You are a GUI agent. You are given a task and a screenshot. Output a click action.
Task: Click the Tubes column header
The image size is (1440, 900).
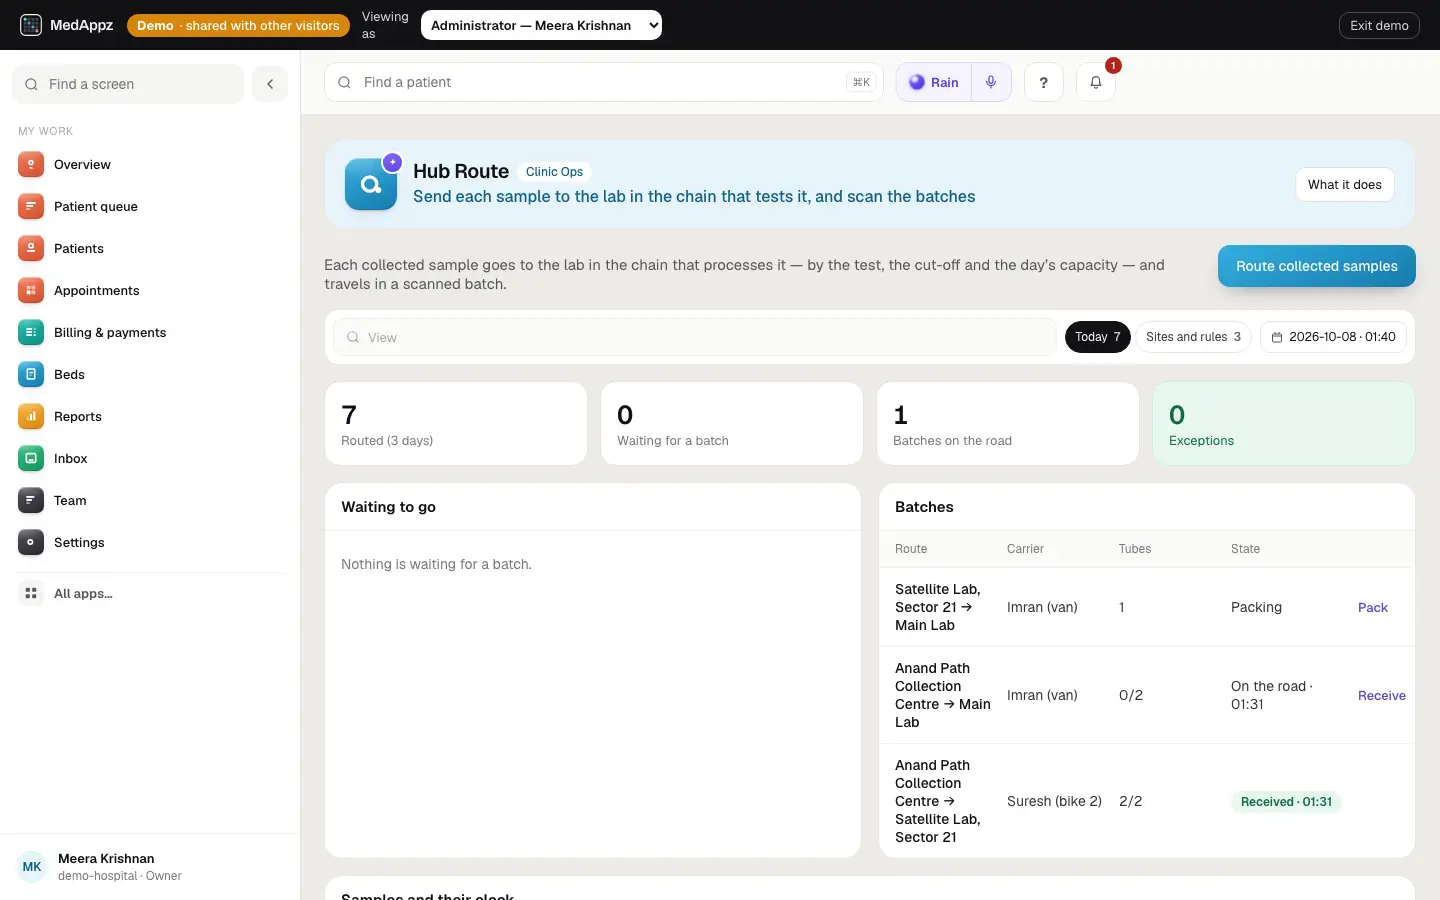1135,549
